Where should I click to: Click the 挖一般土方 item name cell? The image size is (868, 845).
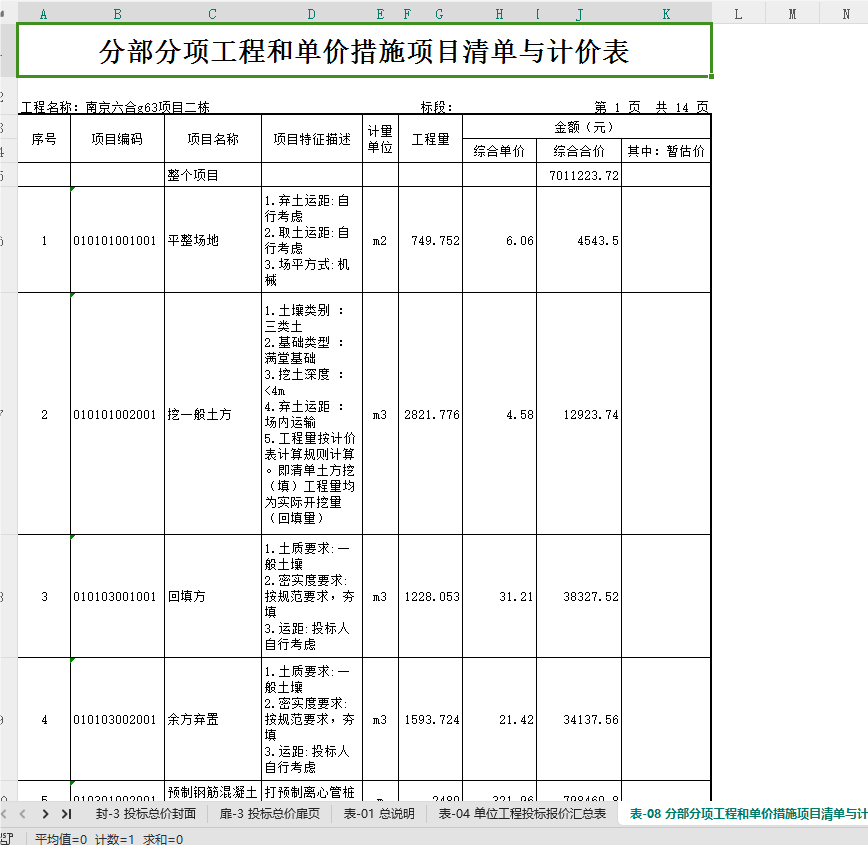(x=213, y=414)
